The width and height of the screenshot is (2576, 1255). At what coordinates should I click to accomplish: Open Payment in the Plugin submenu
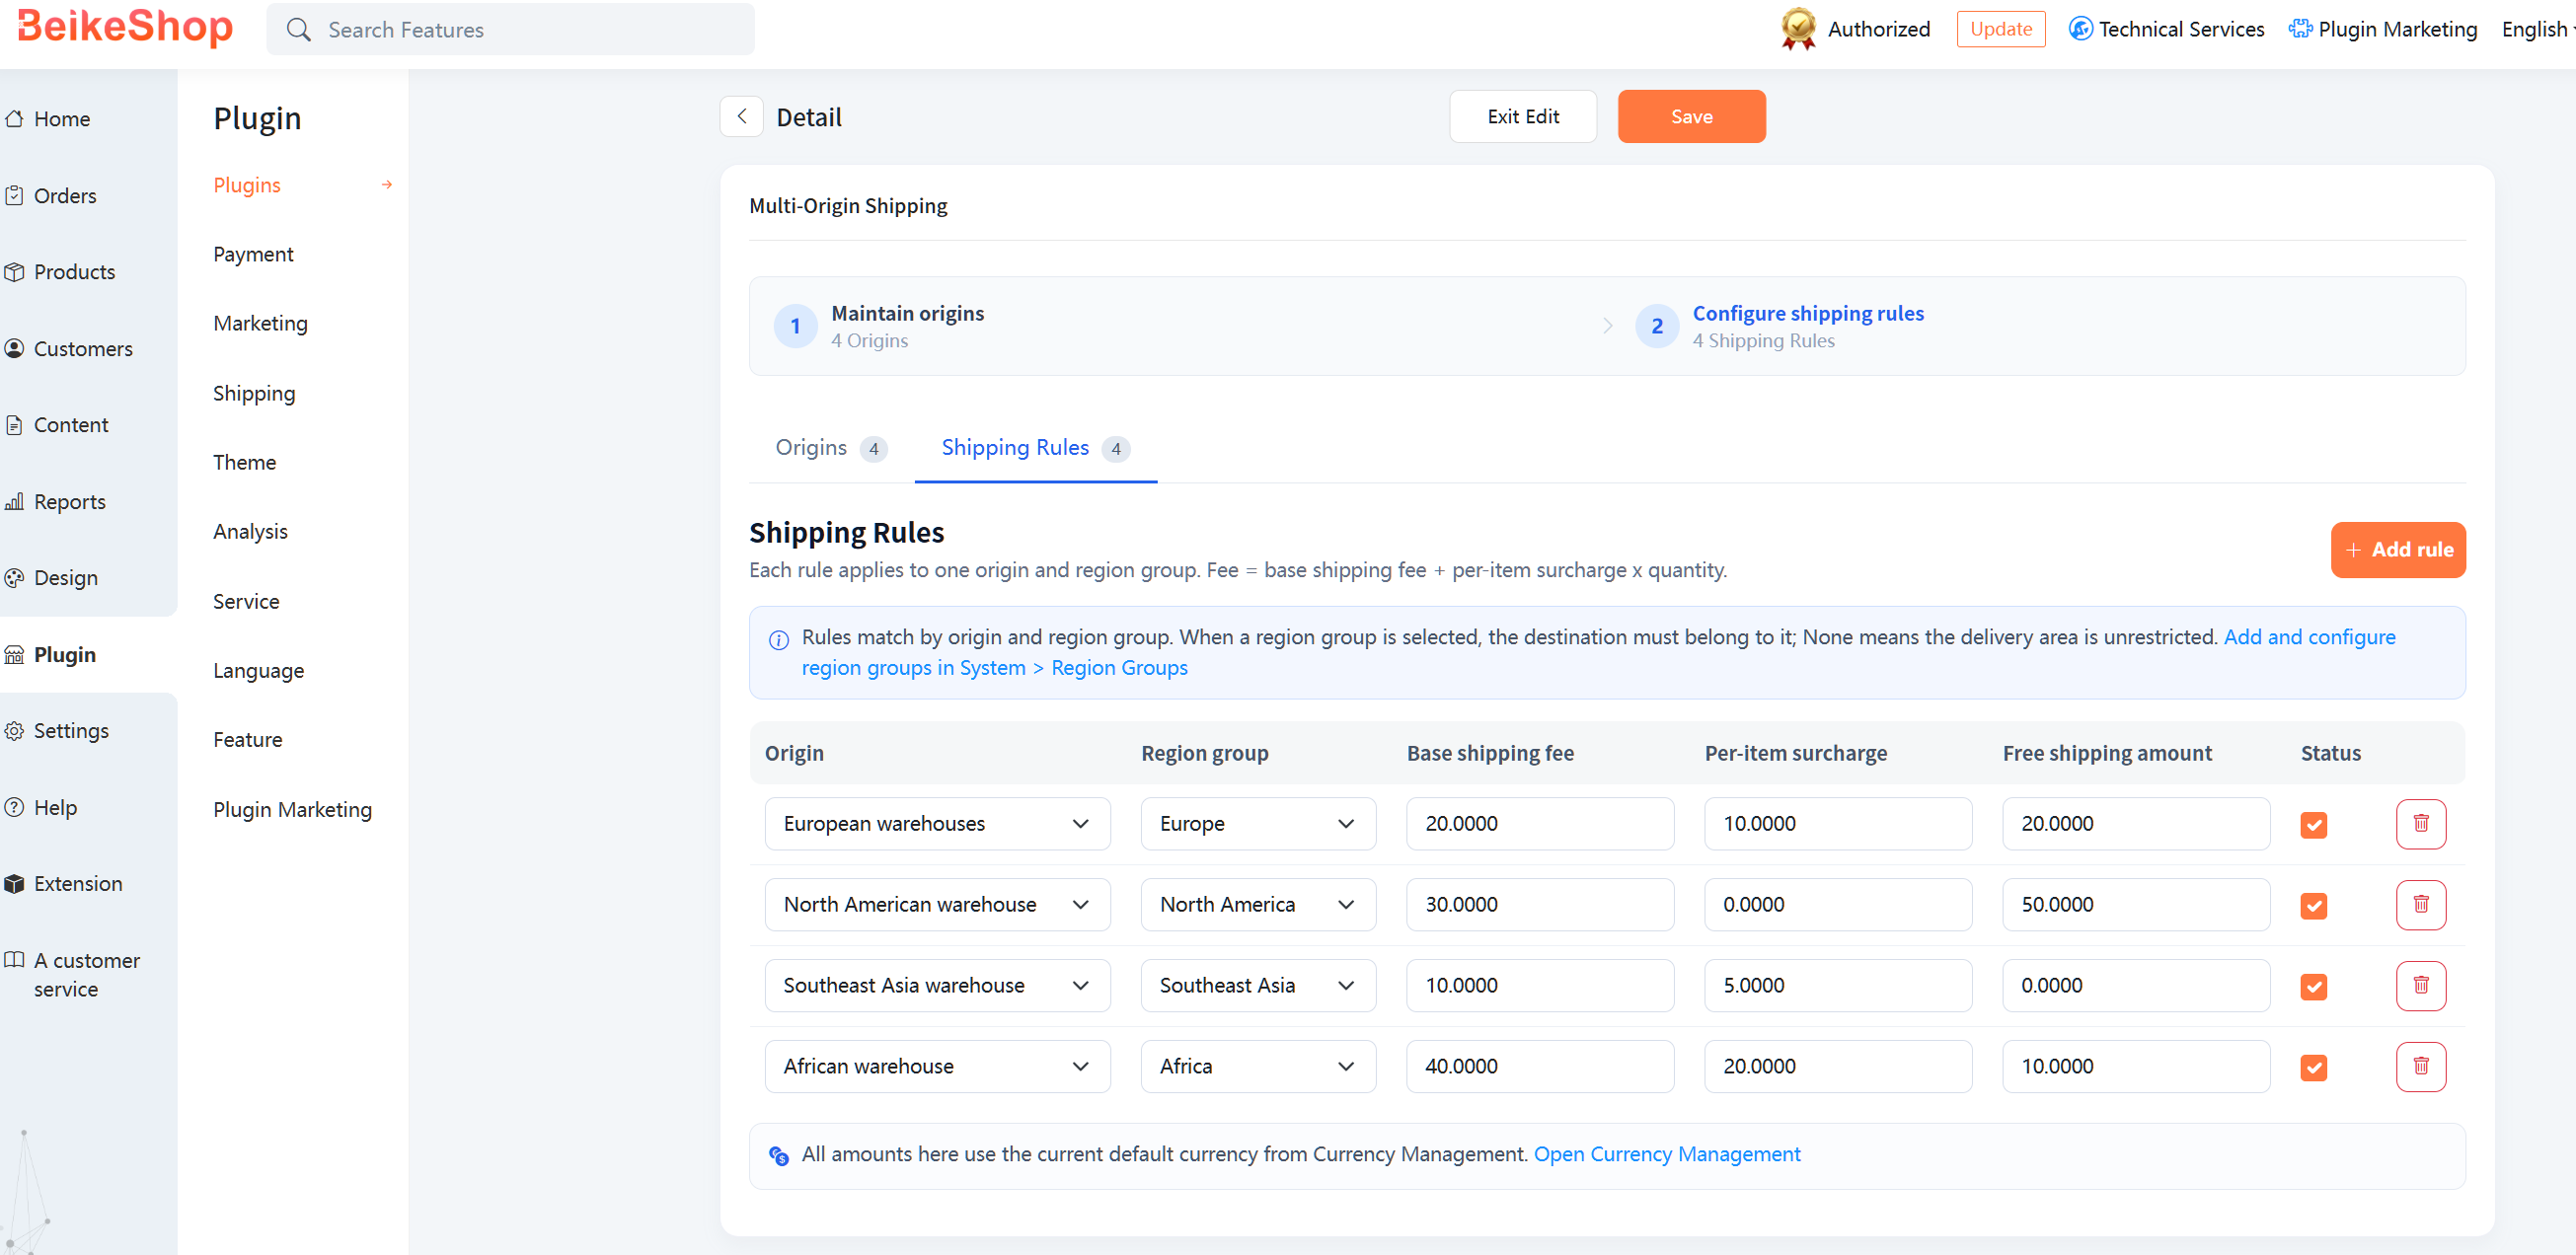click(253, 254)
